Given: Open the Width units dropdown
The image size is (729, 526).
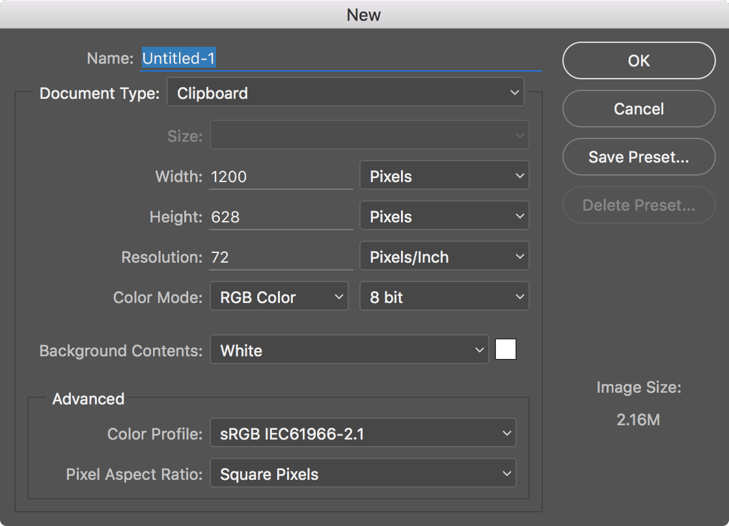Looking at the screenshot, I should click(444, 176).
